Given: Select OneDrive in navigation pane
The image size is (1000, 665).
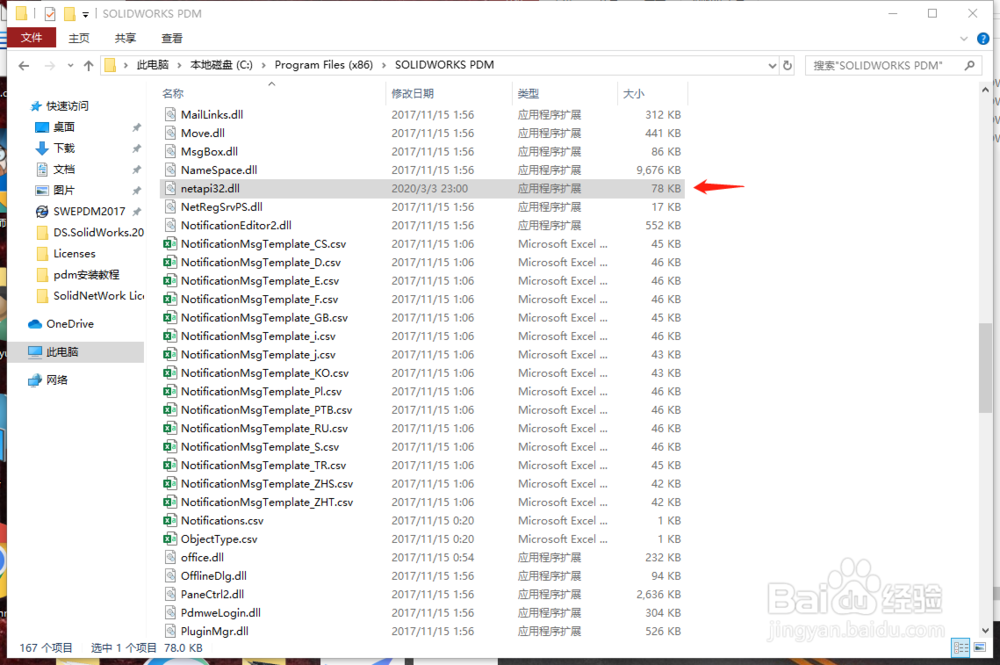Looking at the screenshot, I should pos(70,324).
